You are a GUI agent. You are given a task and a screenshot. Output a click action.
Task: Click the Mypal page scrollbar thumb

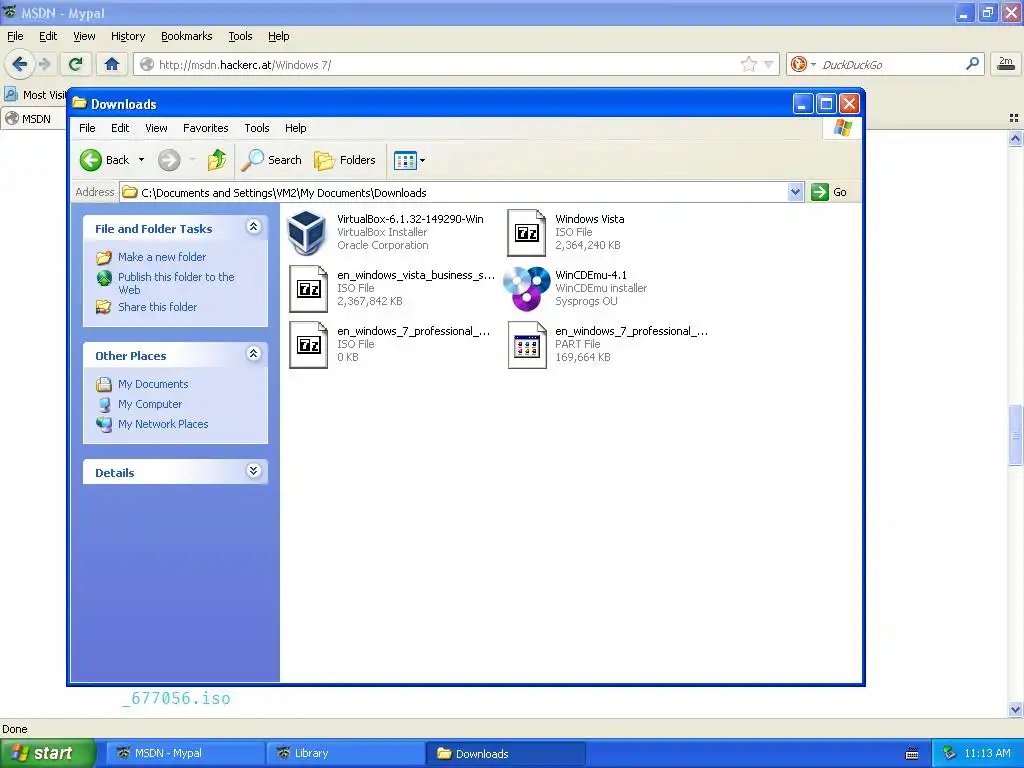tap(1015, 435)
